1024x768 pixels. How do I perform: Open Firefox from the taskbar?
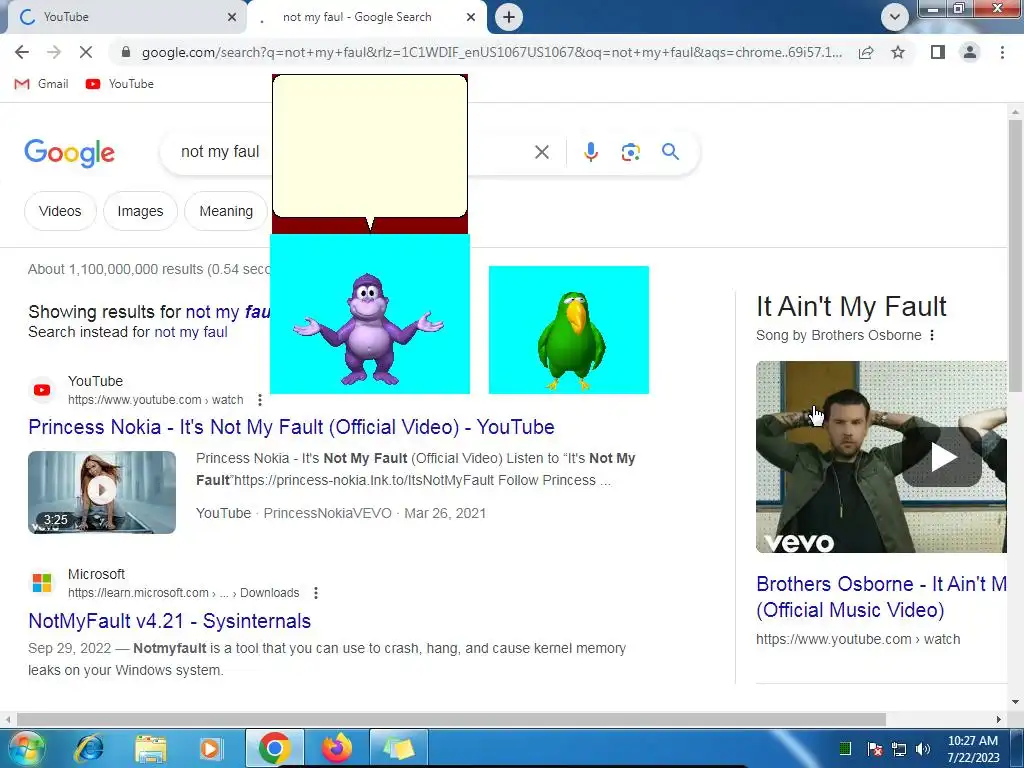tap(337, 748)
